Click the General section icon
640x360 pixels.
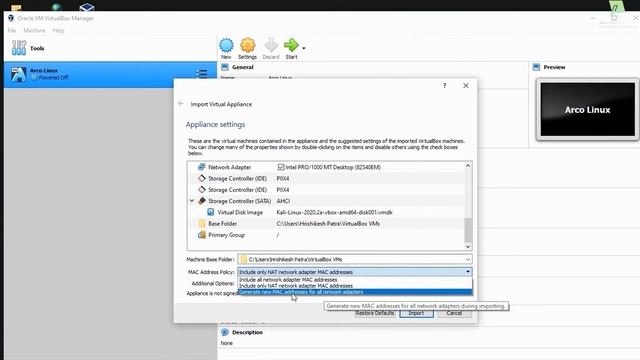point(225,67)
